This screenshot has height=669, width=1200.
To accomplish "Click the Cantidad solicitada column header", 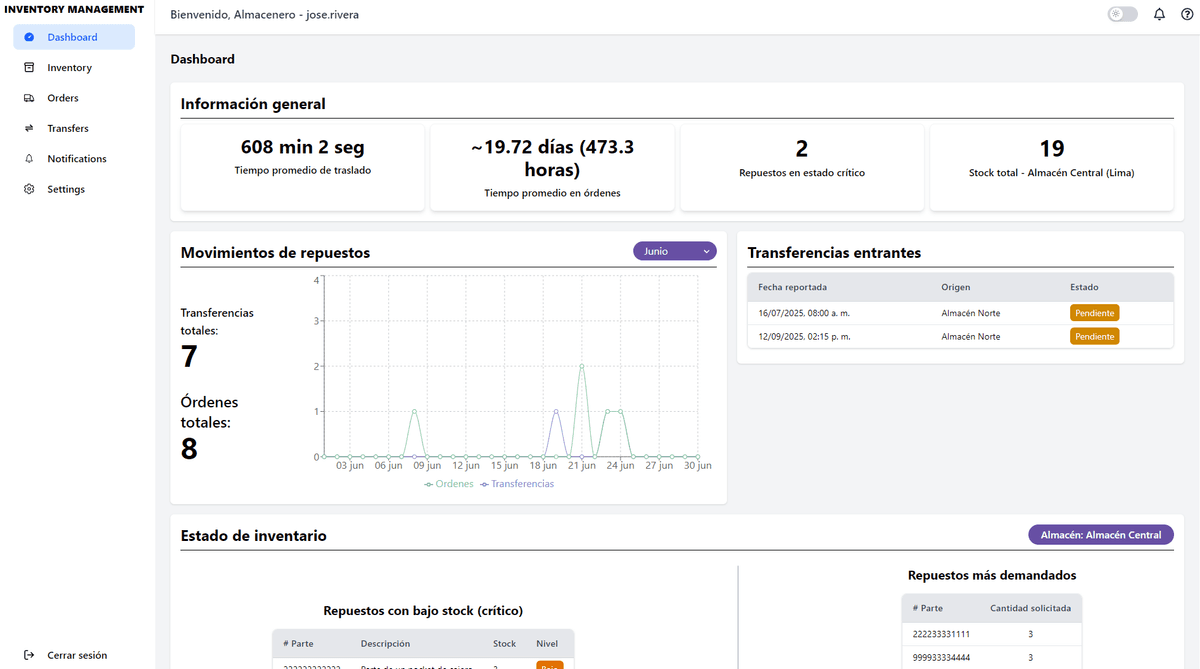I will coord(1031,608).
